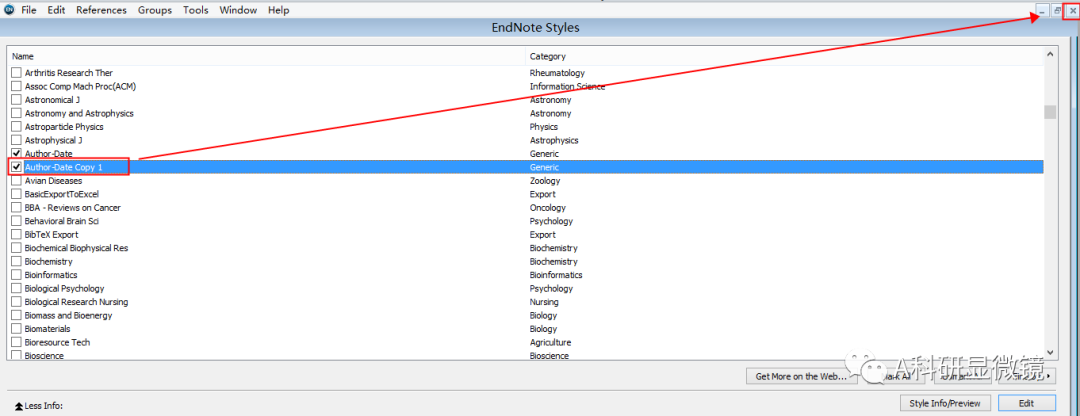Screen dimensions: 1080x416
Task: Select the Biological Psychology style name
Action: pyautogui.click(x=65, y=289)
